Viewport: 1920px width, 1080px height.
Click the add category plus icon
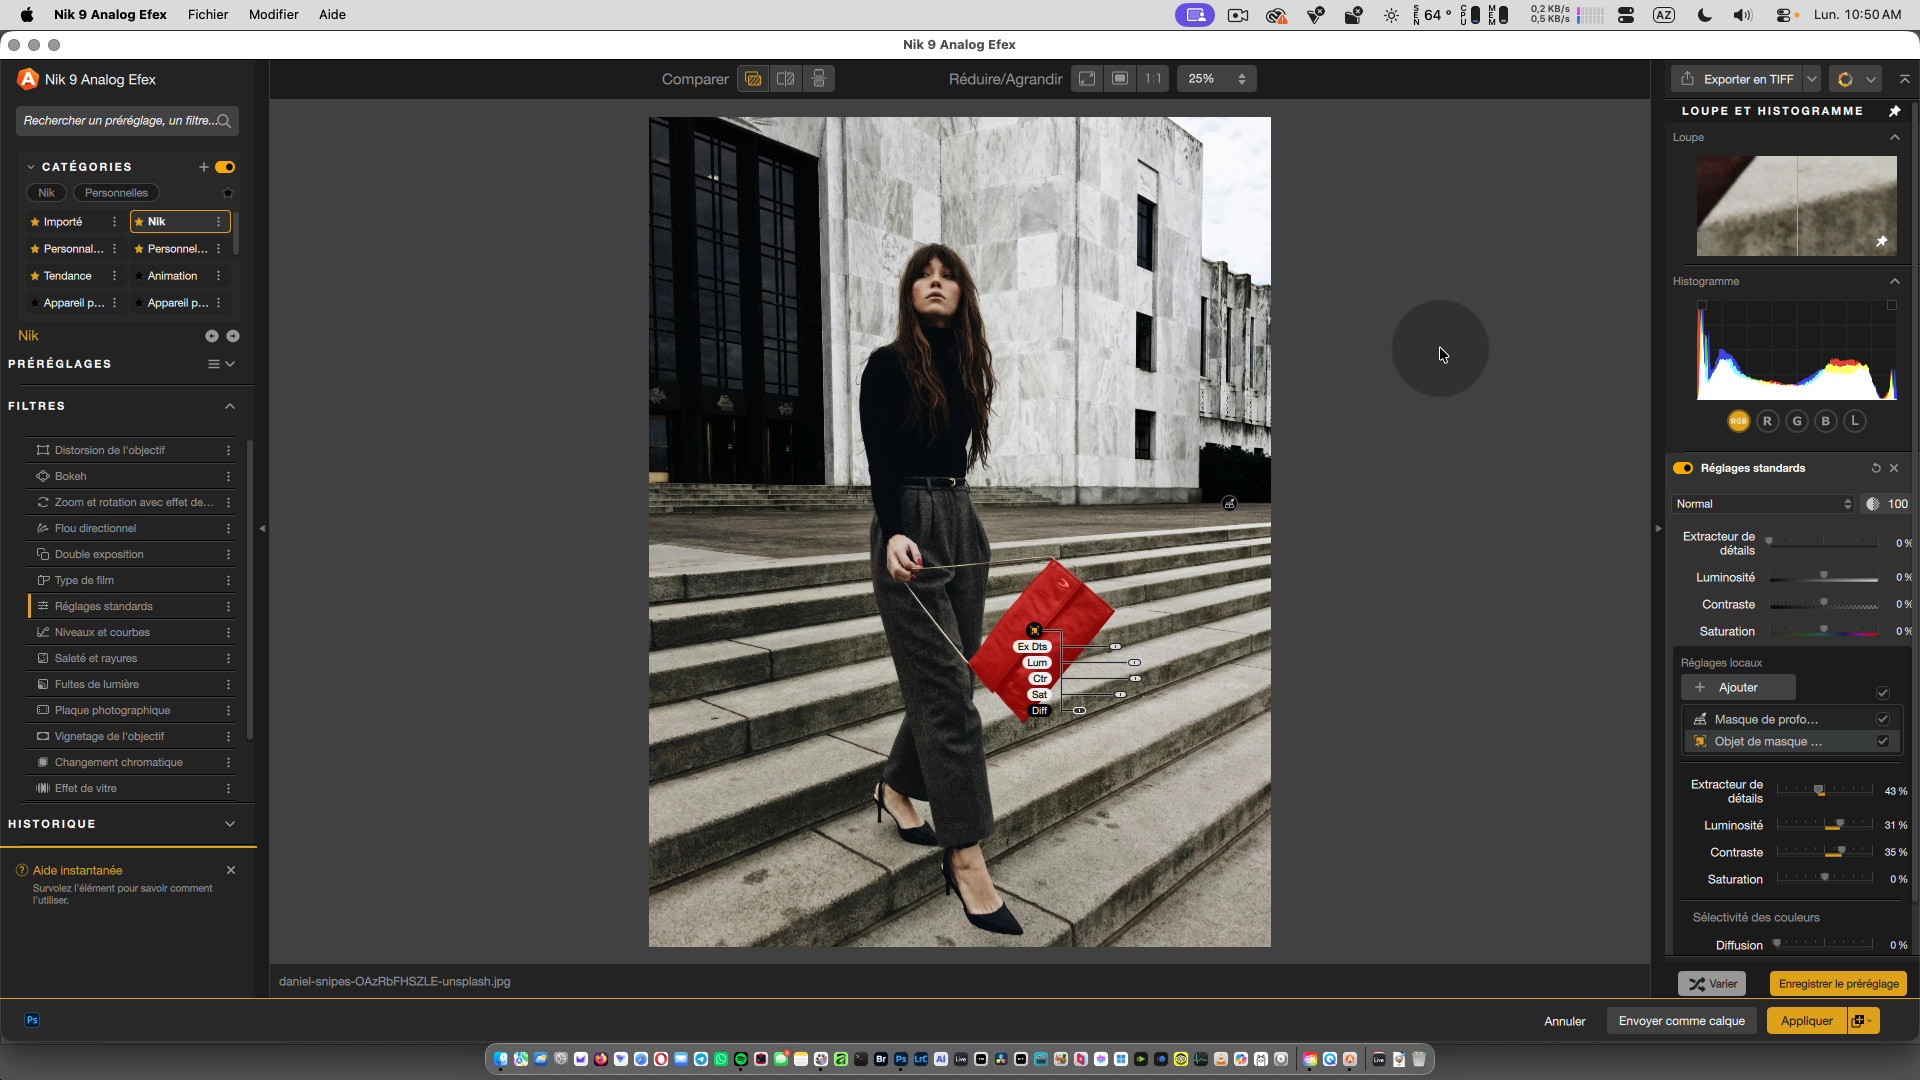point(204,167)
